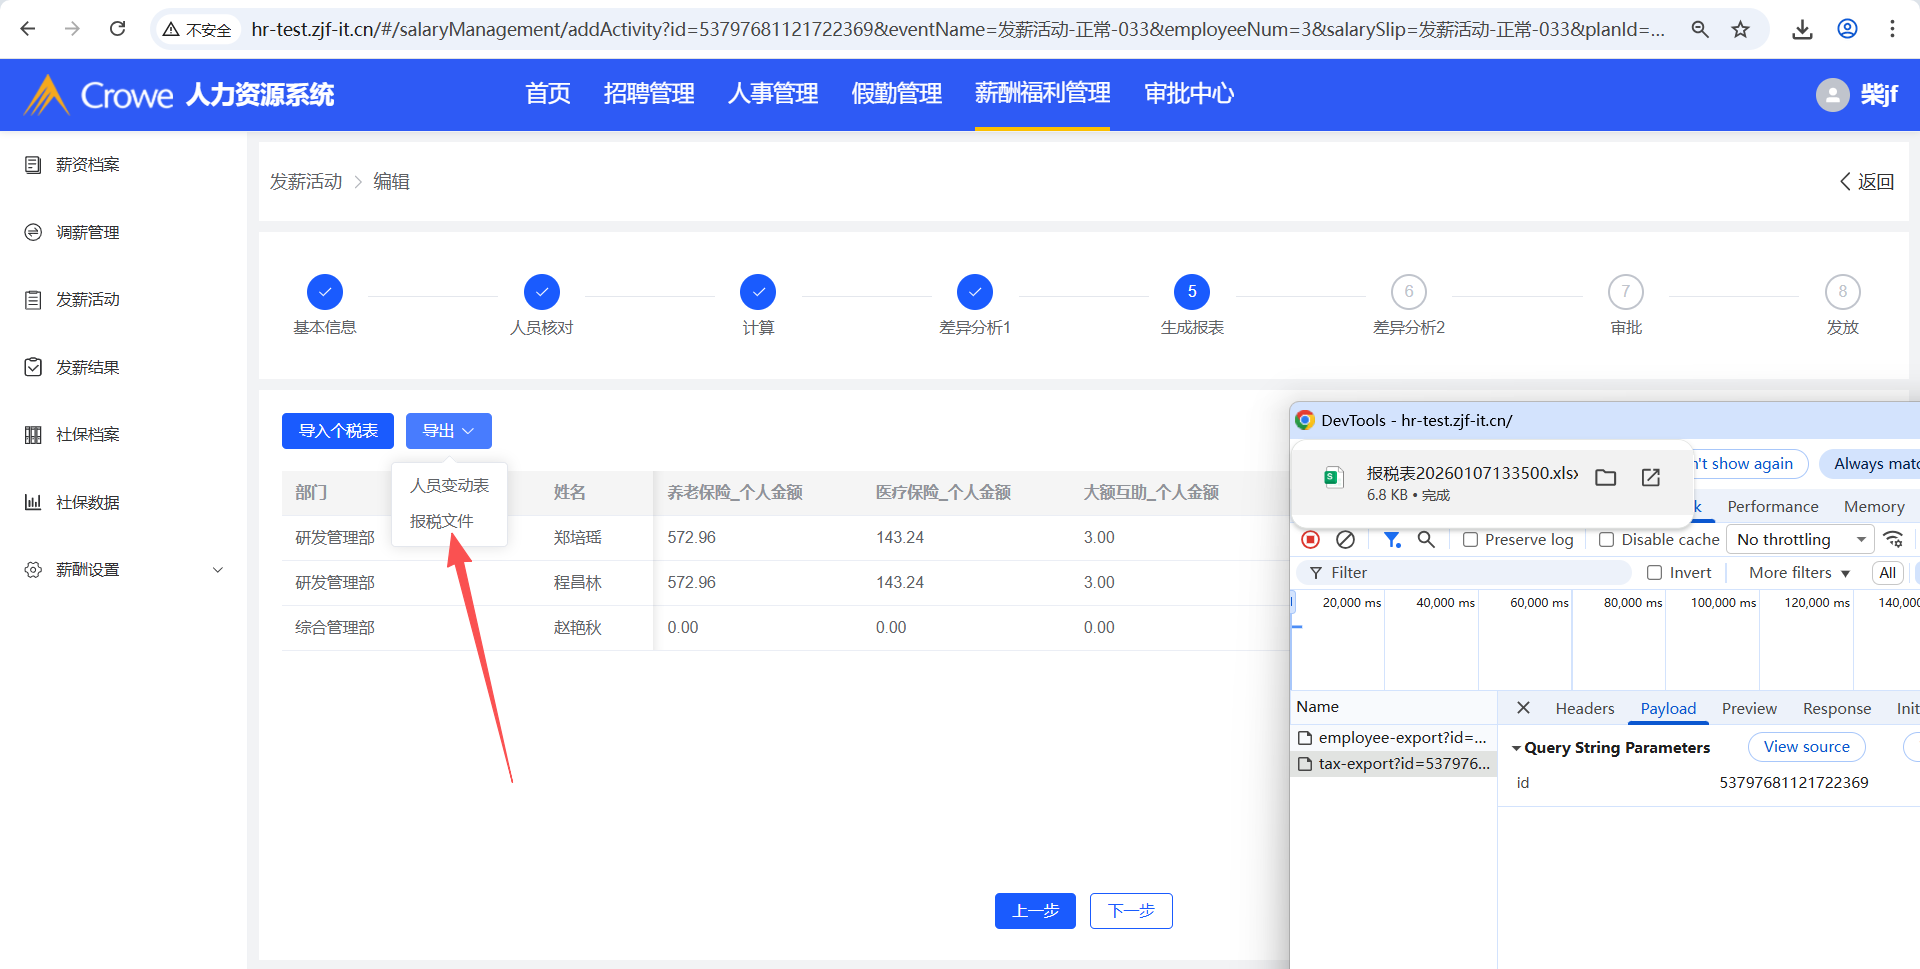Screen dimensions: 1920x969
Task: Open downloaded xlsx file in new window icon
Action: tap(1651, 478)
